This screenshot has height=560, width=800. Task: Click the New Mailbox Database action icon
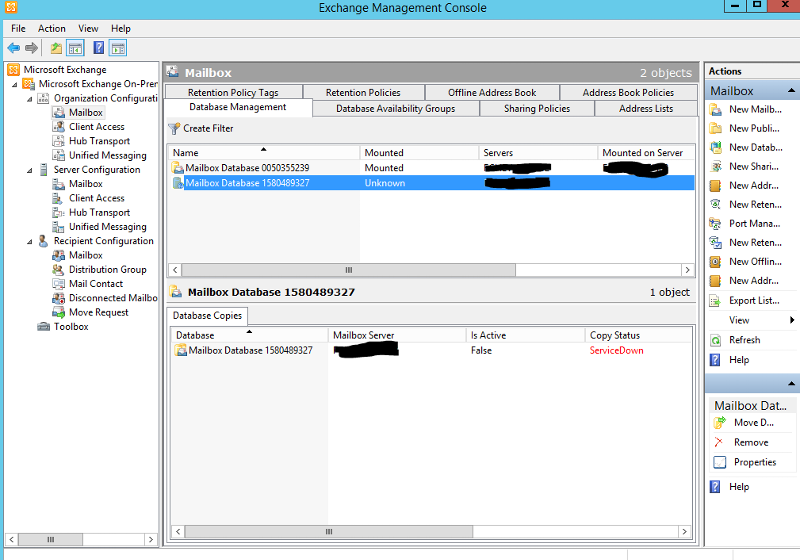[x=716, y=109]
